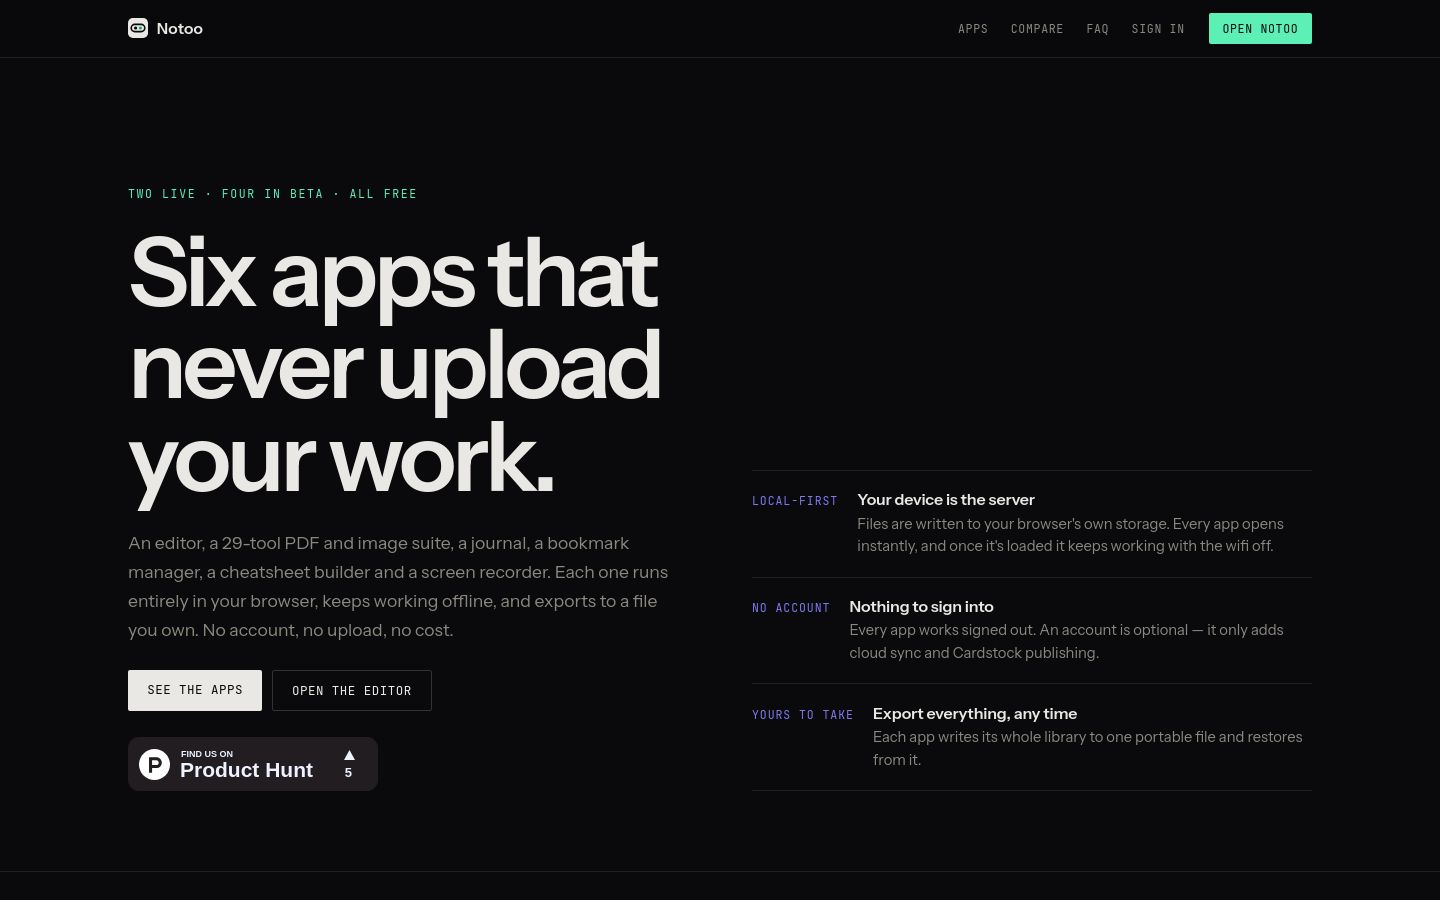This screenshot has height=900, width=1440.
Task: Click the green Open Notoo button
Action: (1260, 28)
